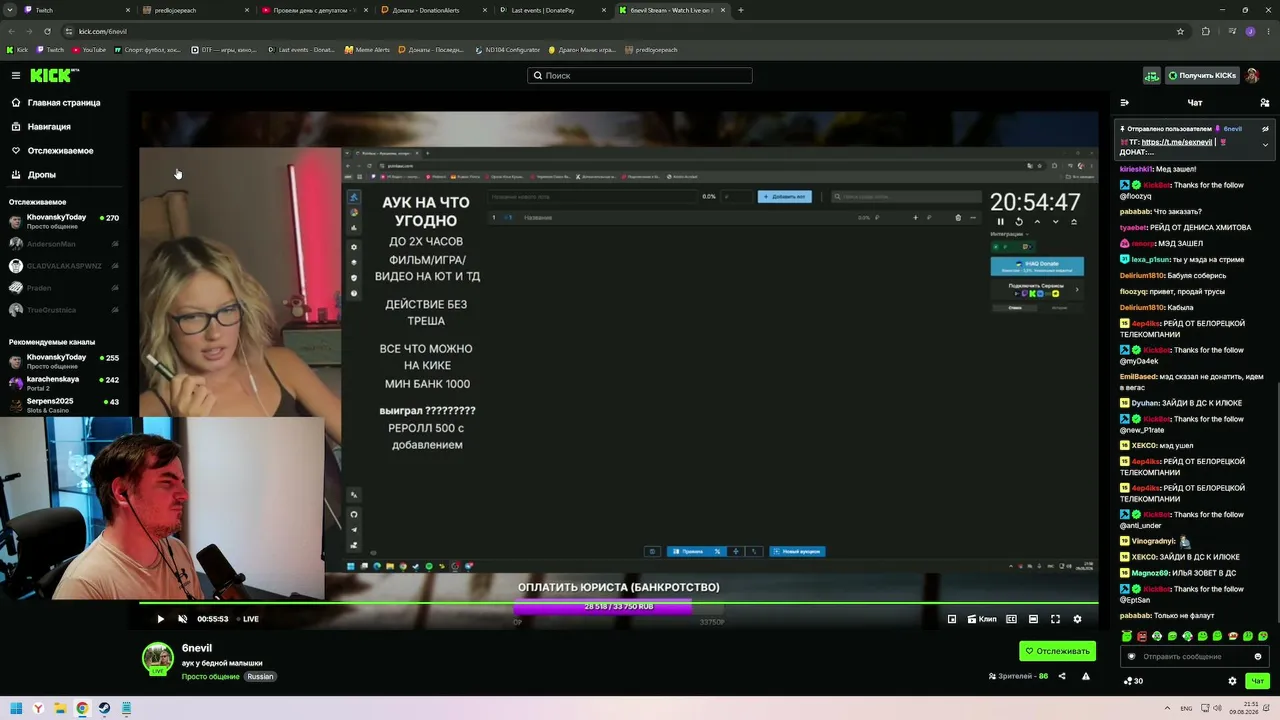Follow the channel with Отслеживать
The height and width of the screenshot is (720, 1280).
click(1057, 651)
